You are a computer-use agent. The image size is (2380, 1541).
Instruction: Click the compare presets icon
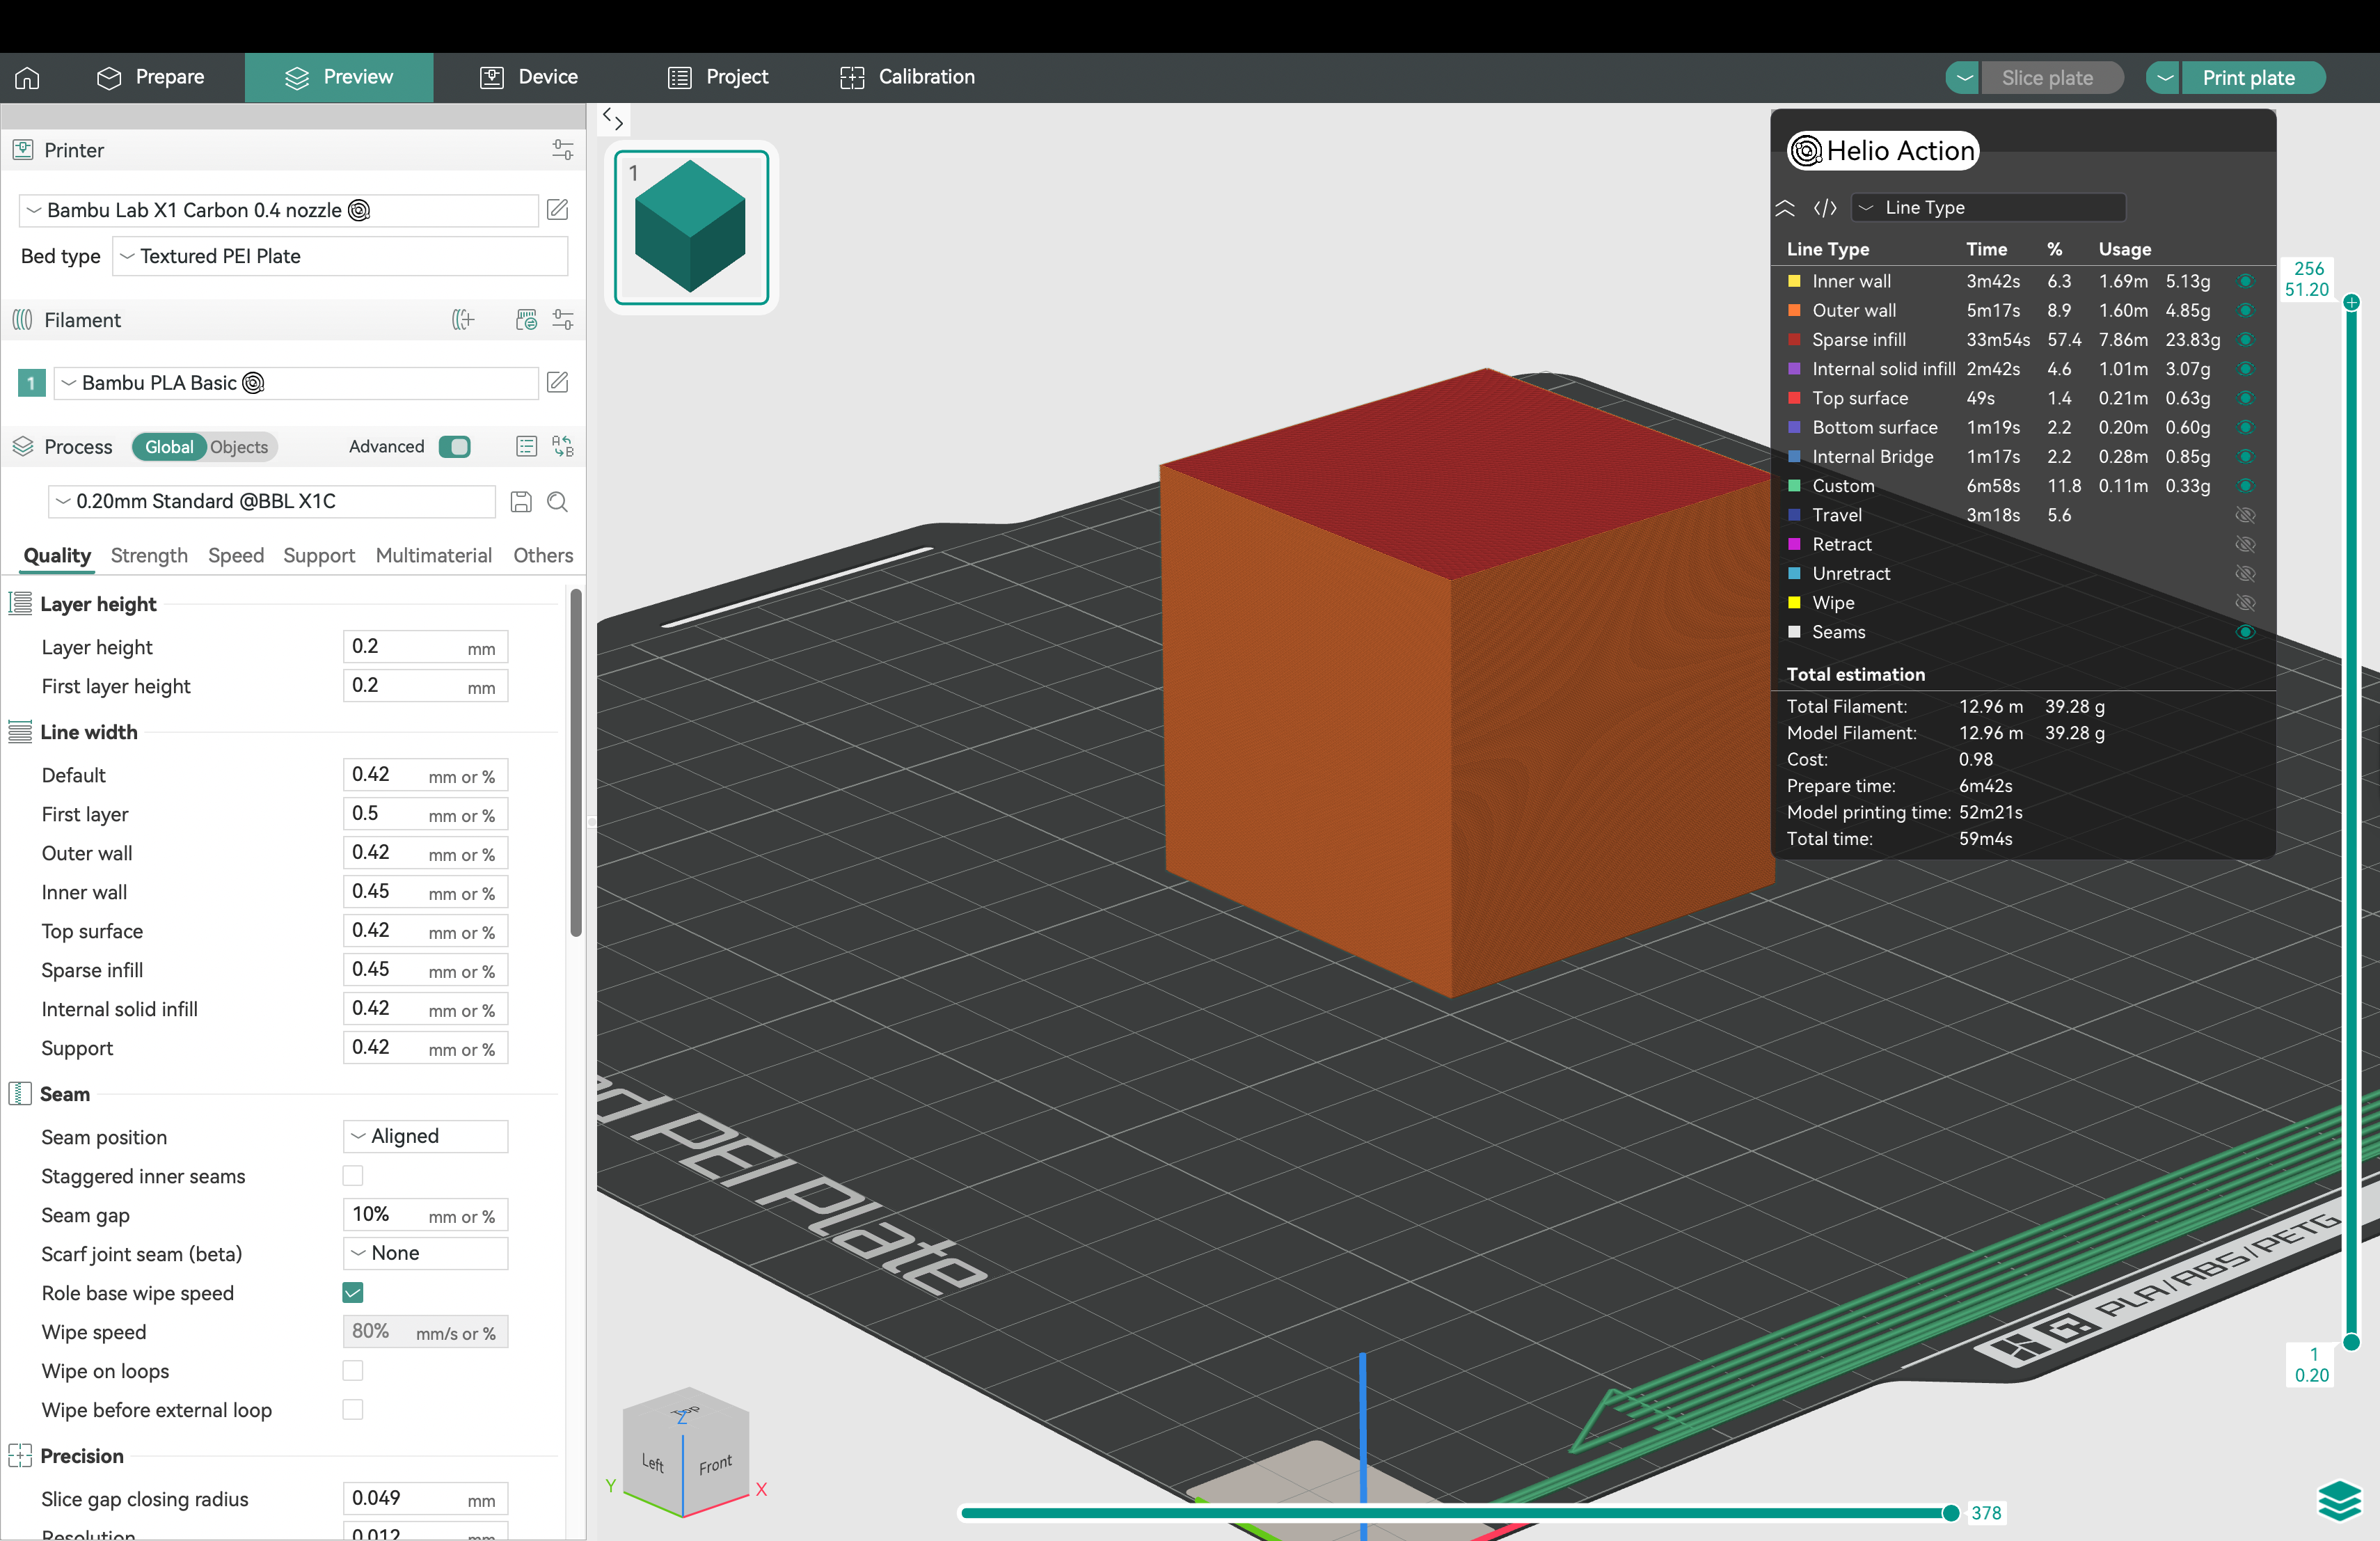pos(562,446)
